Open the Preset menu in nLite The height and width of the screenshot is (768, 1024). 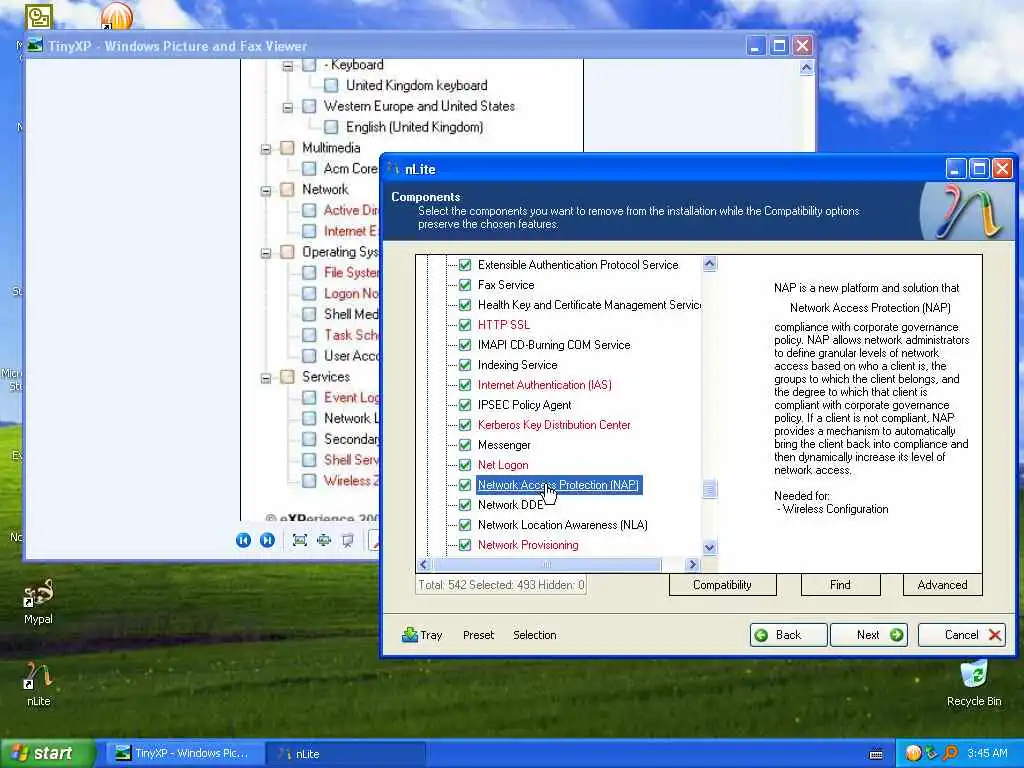478,635
